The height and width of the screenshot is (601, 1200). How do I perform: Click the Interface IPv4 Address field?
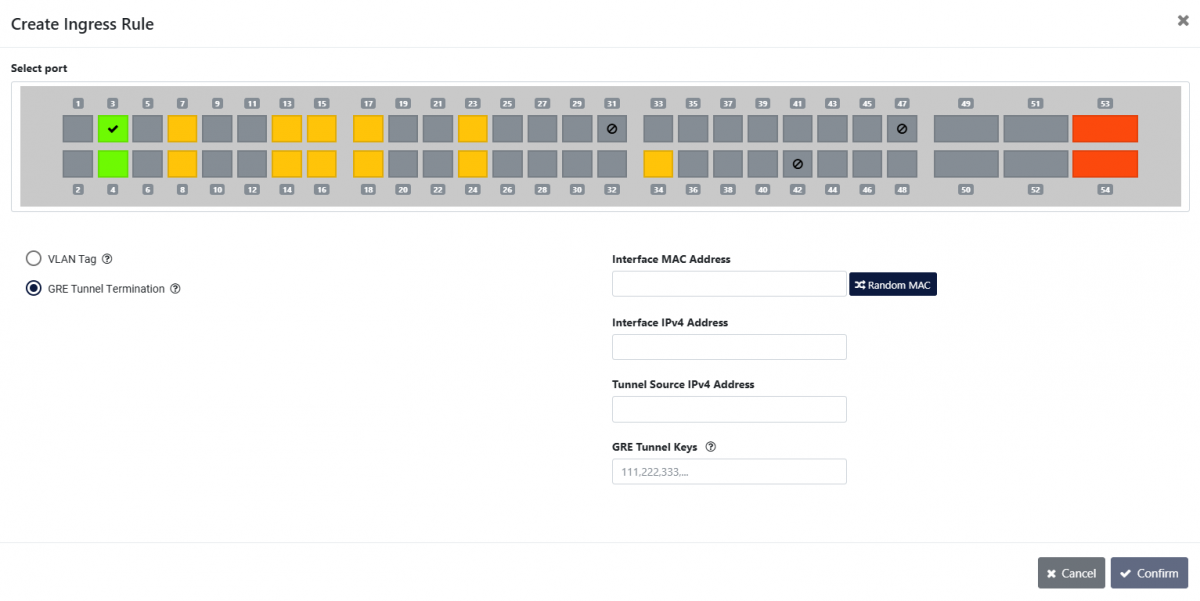tap(729, 347)
